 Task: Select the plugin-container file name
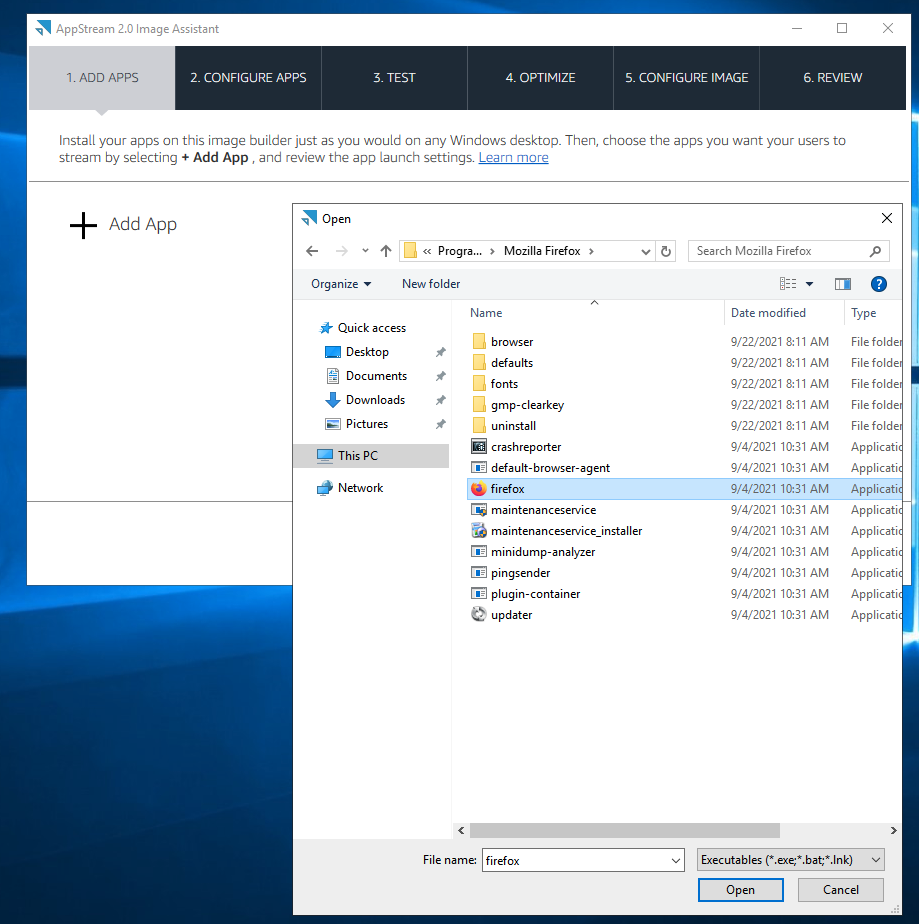pyautogui.click(x=535, y=593)
